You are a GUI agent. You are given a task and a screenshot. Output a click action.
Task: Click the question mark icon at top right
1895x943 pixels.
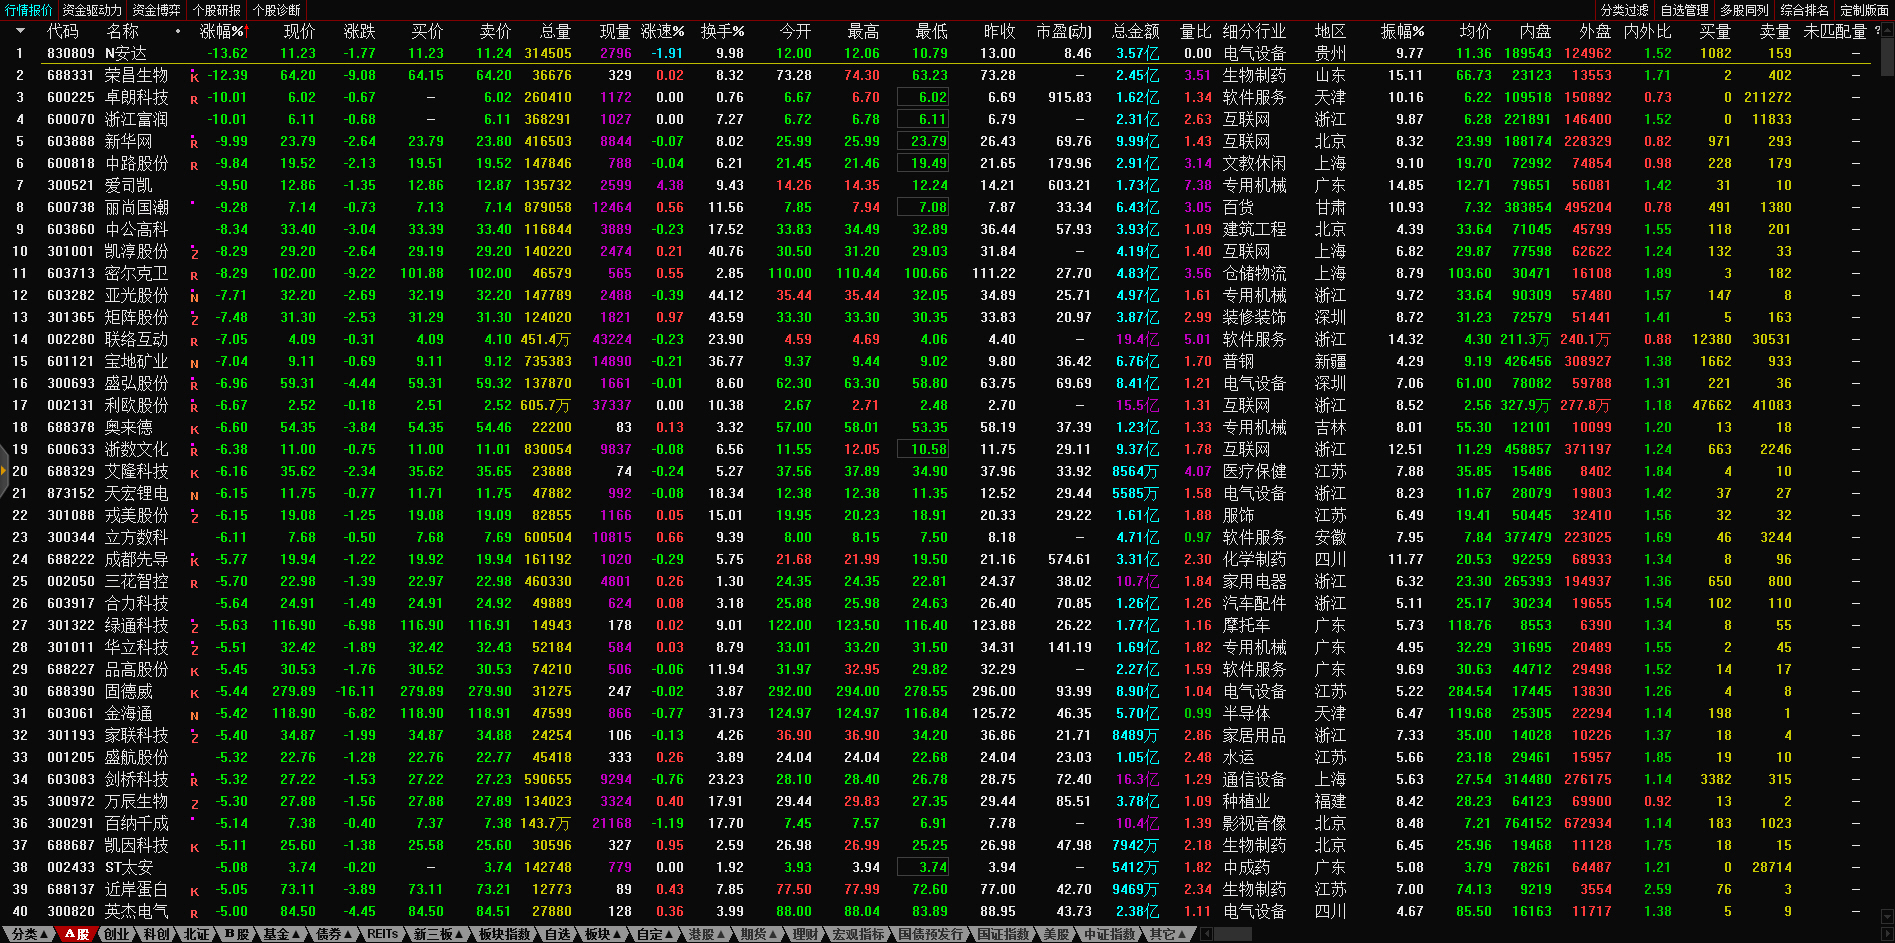[x=1877, y=31]
